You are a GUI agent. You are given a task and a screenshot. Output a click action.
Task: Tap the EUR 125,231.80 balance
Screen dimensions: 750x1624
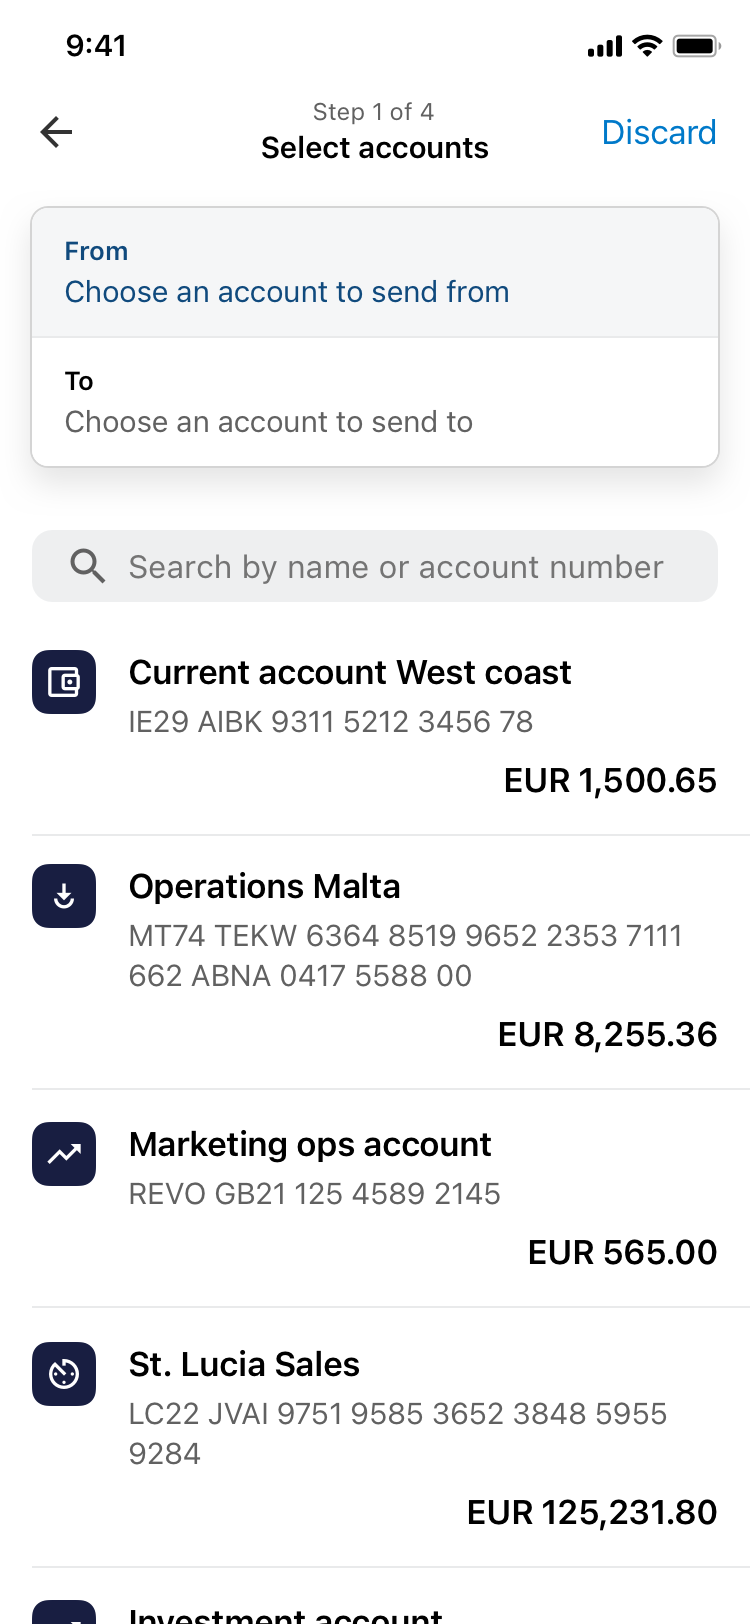[x=592, y=1512]
